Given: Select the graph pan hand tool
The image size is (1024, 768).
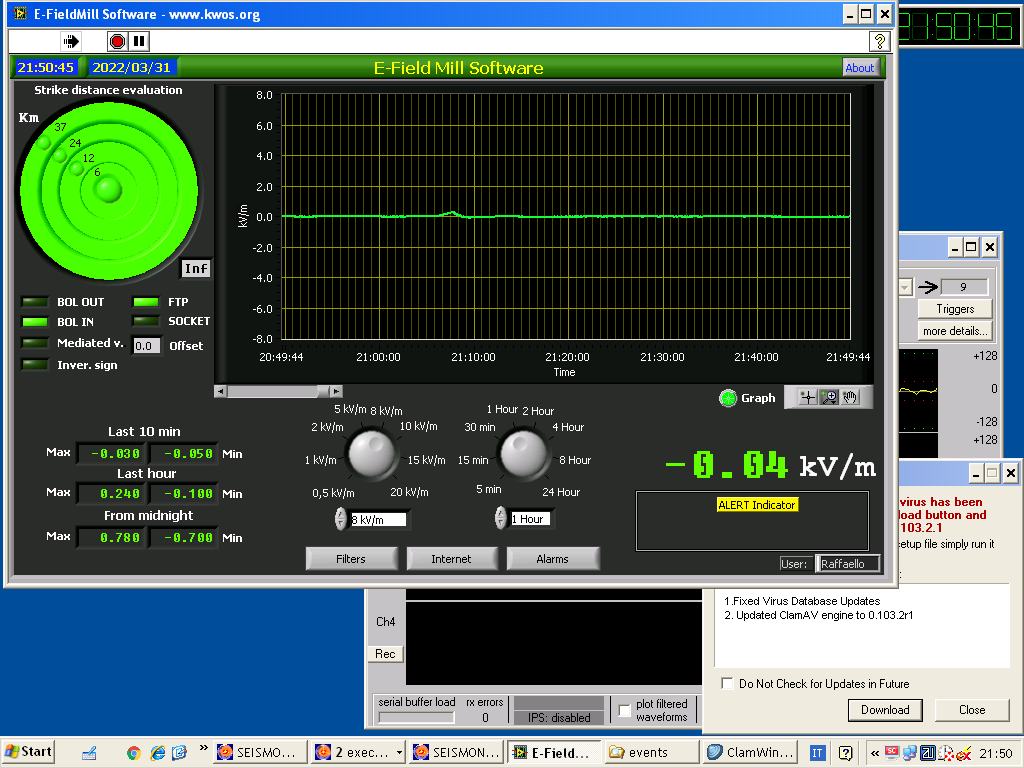Looking at the screenshot, I should [x=850, y=397].
